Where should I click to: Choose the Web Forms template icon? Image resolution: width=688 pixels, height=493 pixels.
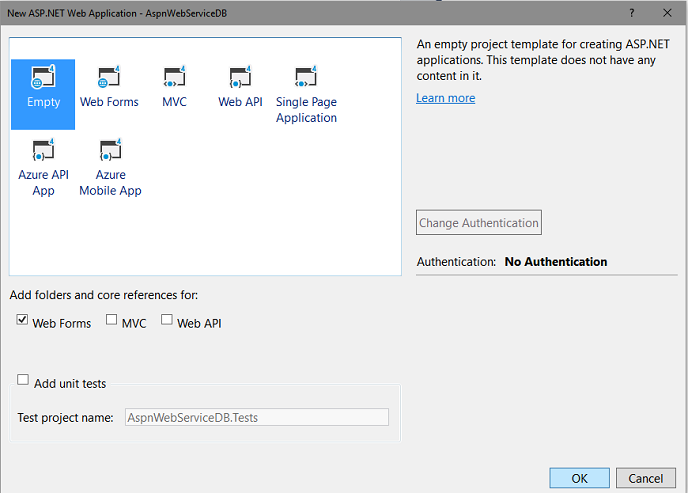click(109, 77)
